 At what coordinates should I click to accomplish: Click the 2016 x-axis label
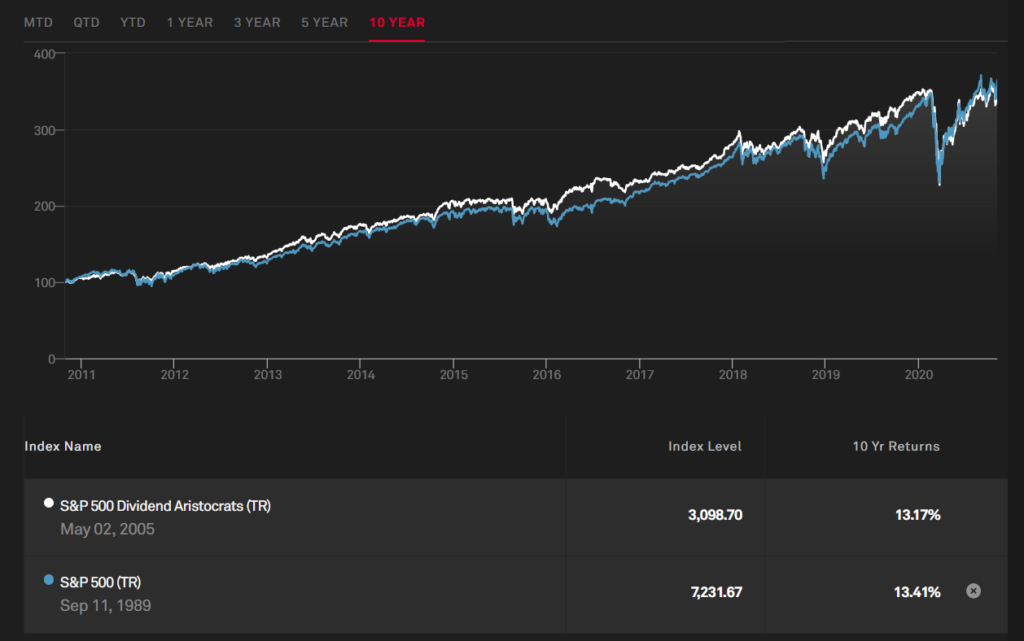click(x=547, y=375)
